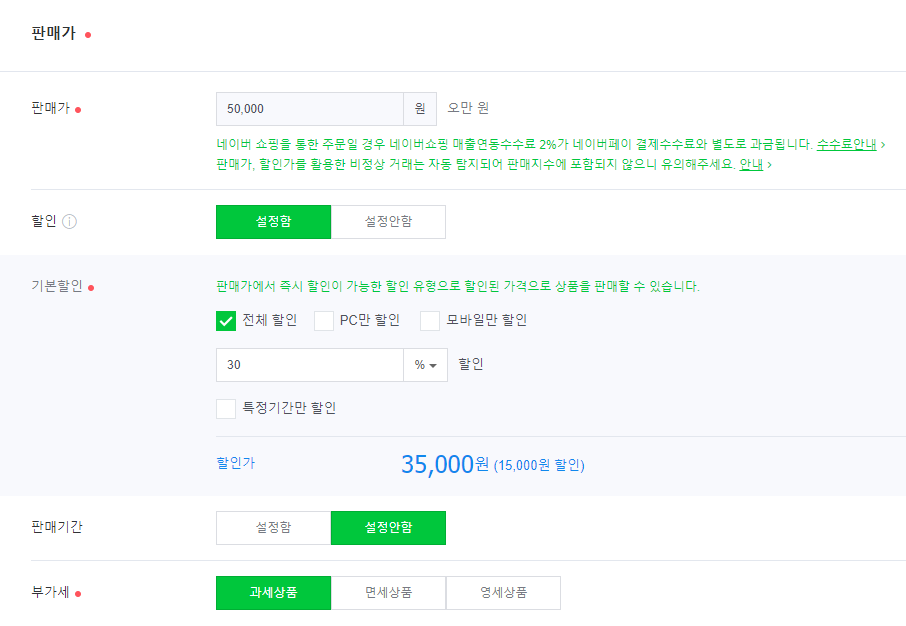Image resolution: width=906 pixels, height=626 pixels.
Task: Open the 수수료안내 link
Action: (x=846, y=145)
